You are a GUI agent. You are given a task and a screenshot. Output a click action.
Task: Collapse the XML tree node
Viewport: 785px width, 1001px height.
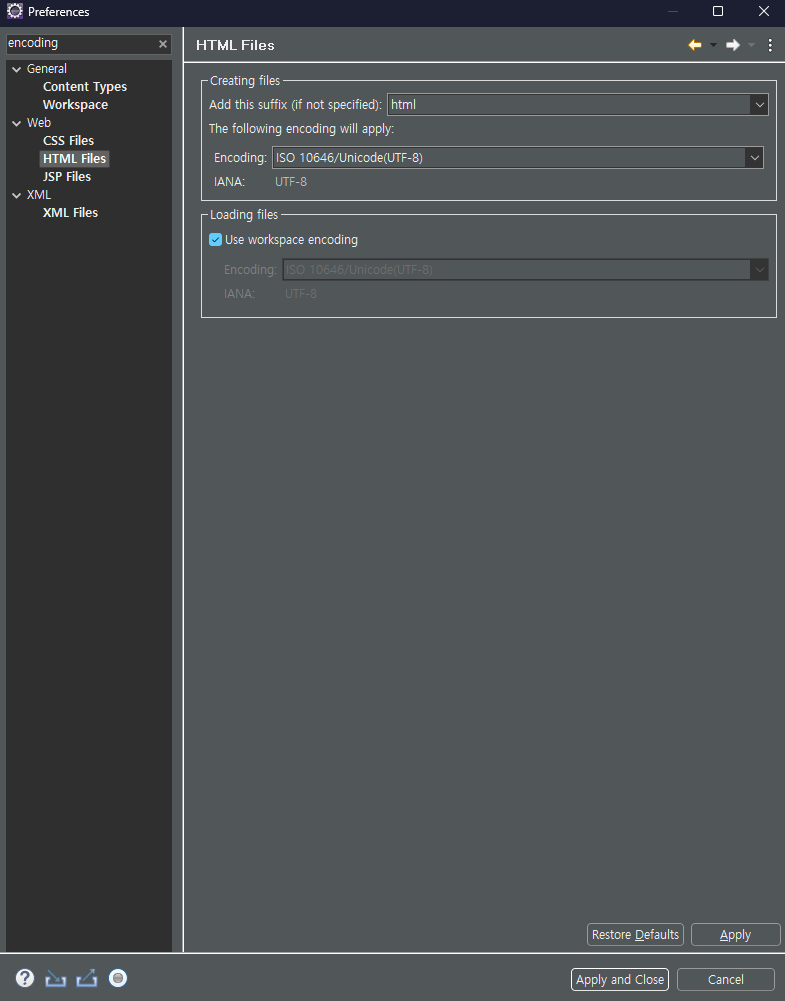pyautogui.click(x=17, y=195)
